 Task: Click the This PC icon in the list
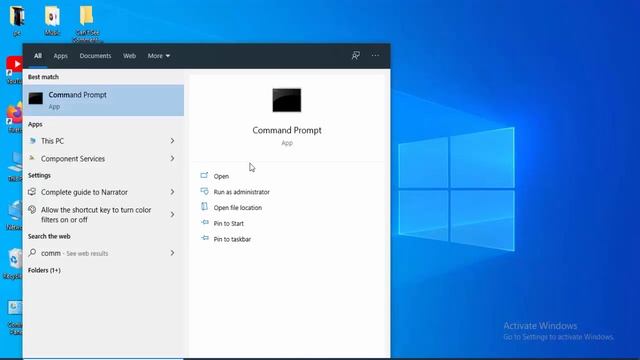click(32, 141)
